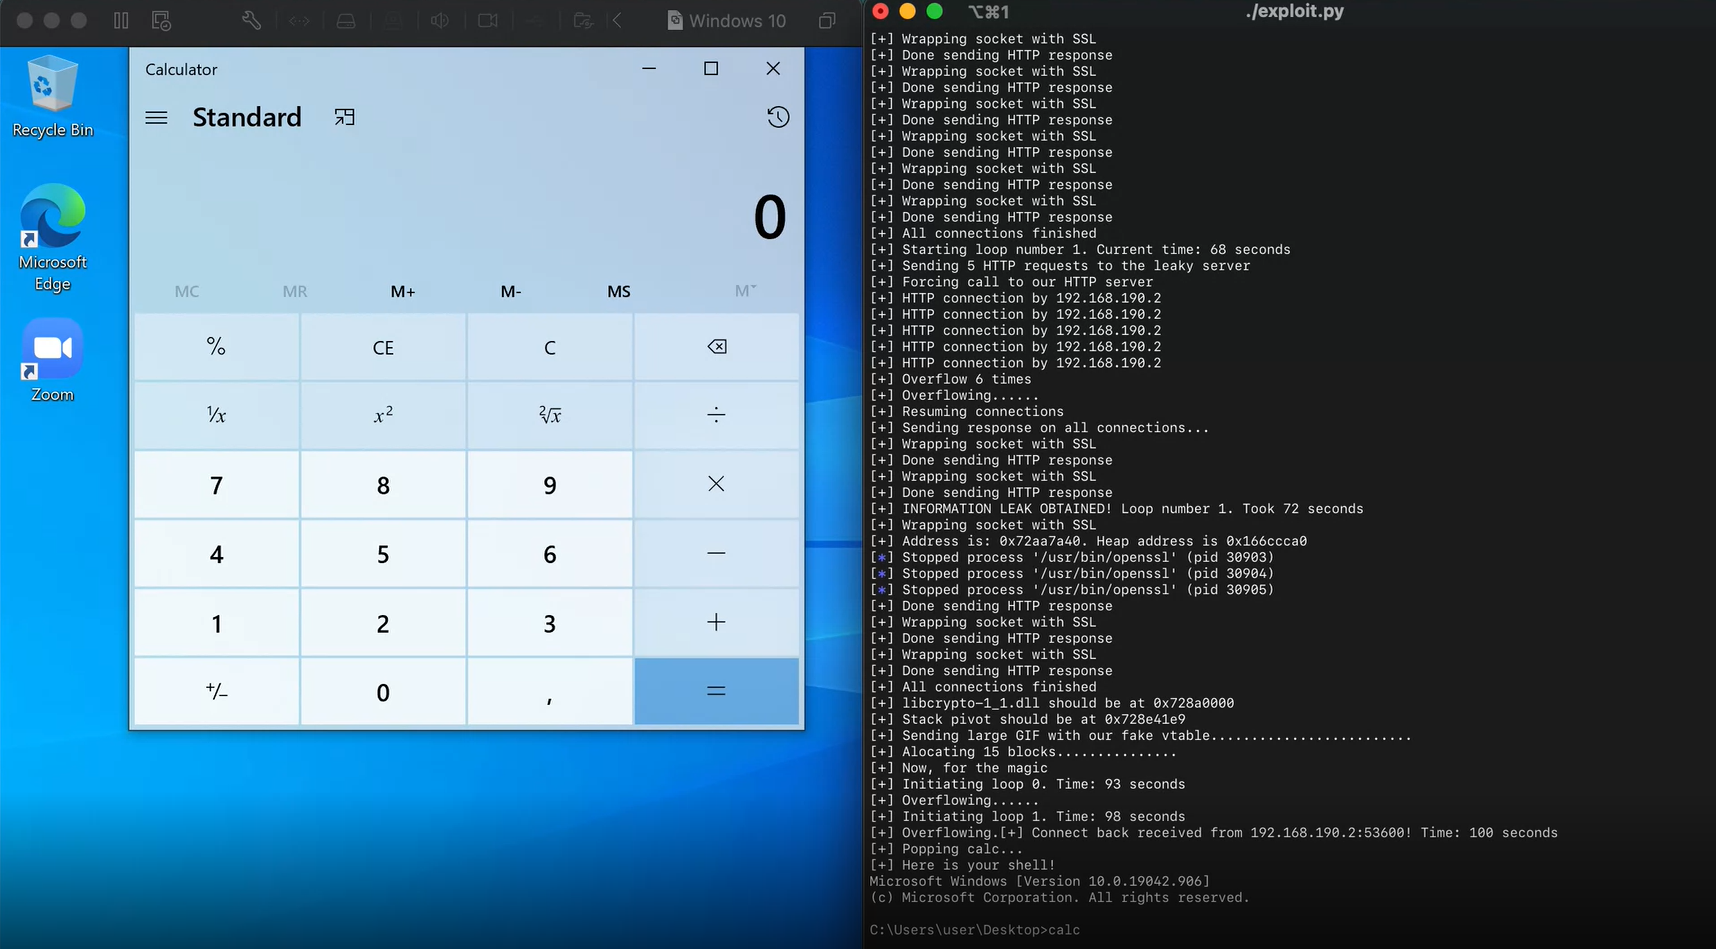
Task: Click the C clear key
Action: pos(550,347)
